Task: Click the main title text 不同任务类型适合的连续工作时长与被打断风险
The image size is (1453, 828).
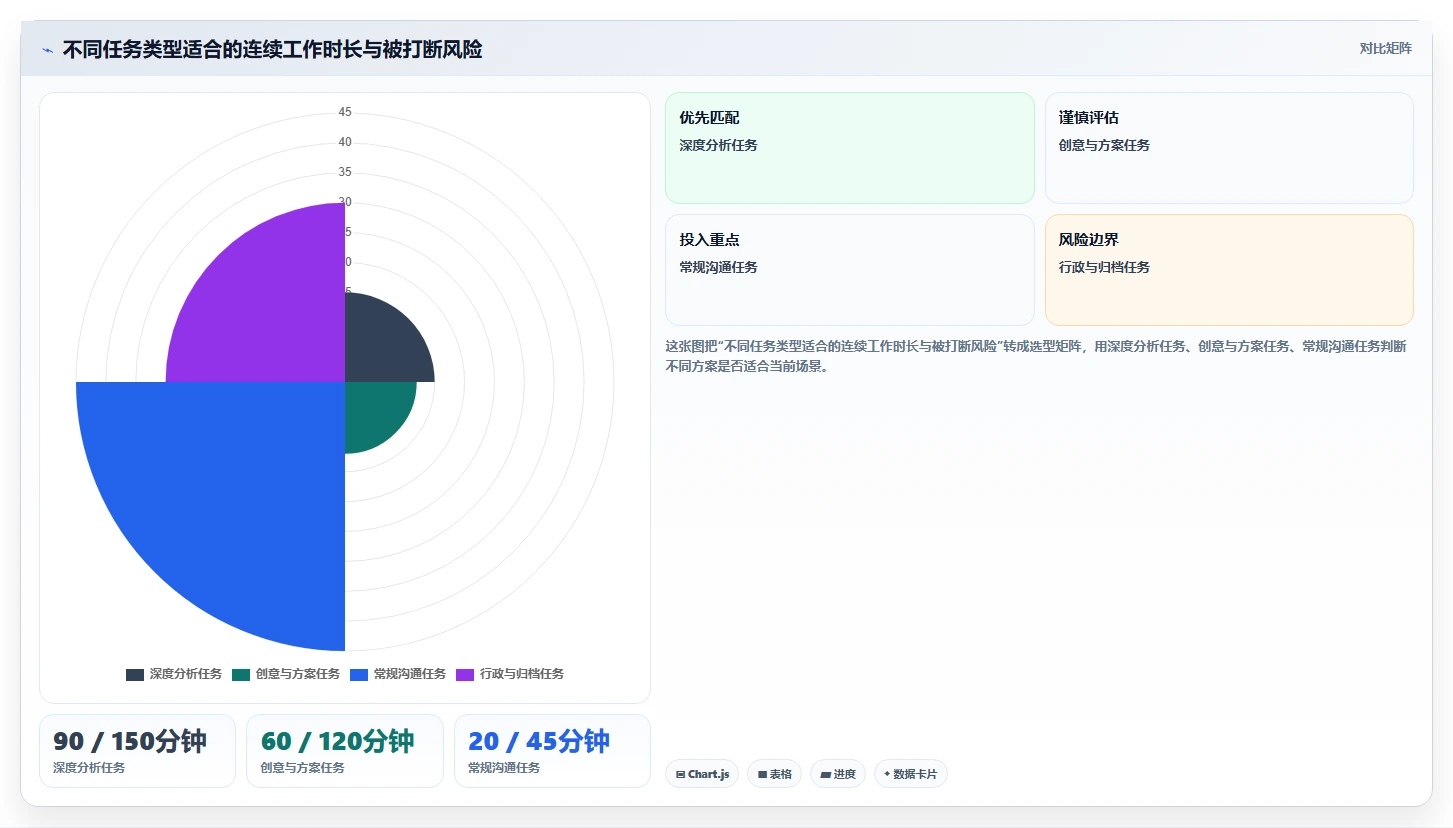Action: [x=272, y=50]
